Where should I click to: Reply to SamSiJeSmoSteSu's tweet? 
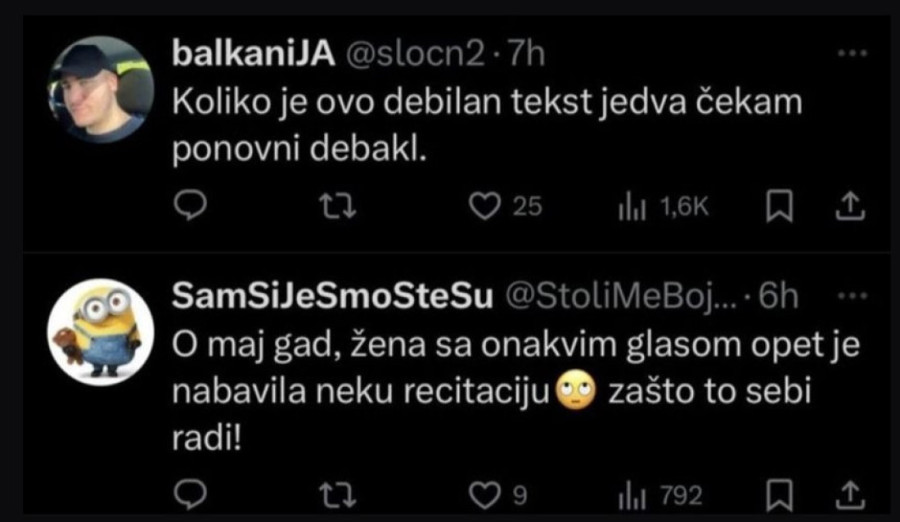click(x=190, y=494)
